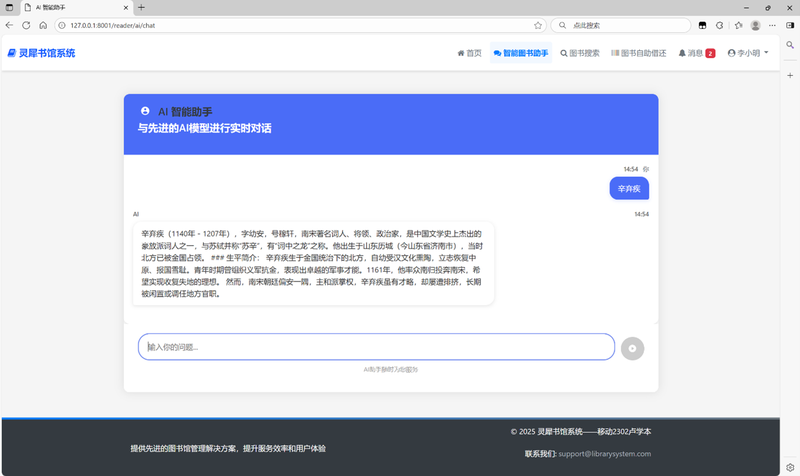Open the browser profile avatar

click(756, 25)
